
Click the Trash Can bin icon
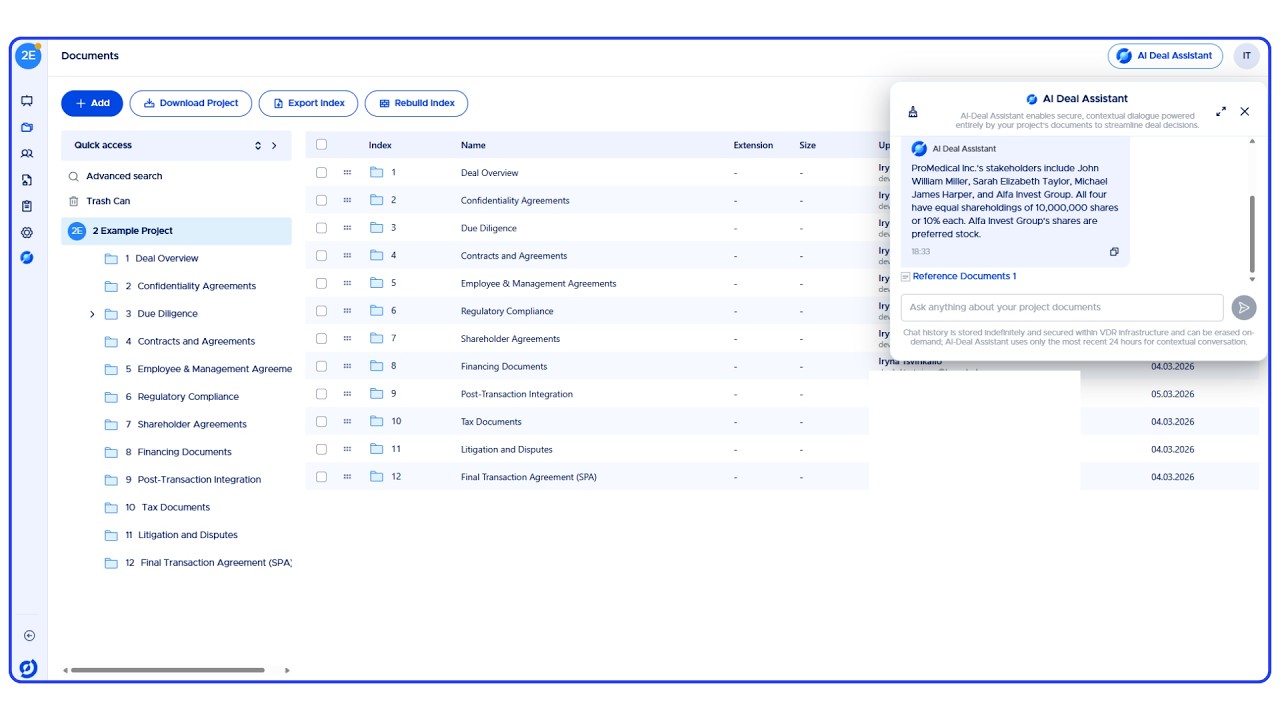73,201
